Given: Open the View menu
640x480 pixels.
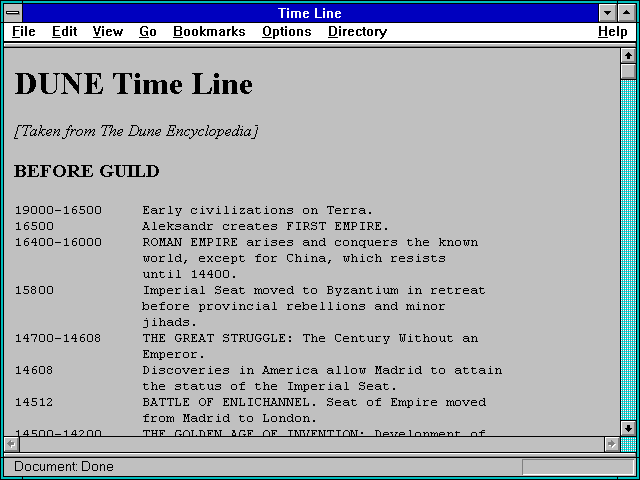Looking at the screenshot, I should pyautogui.click(x=107, y=32).
